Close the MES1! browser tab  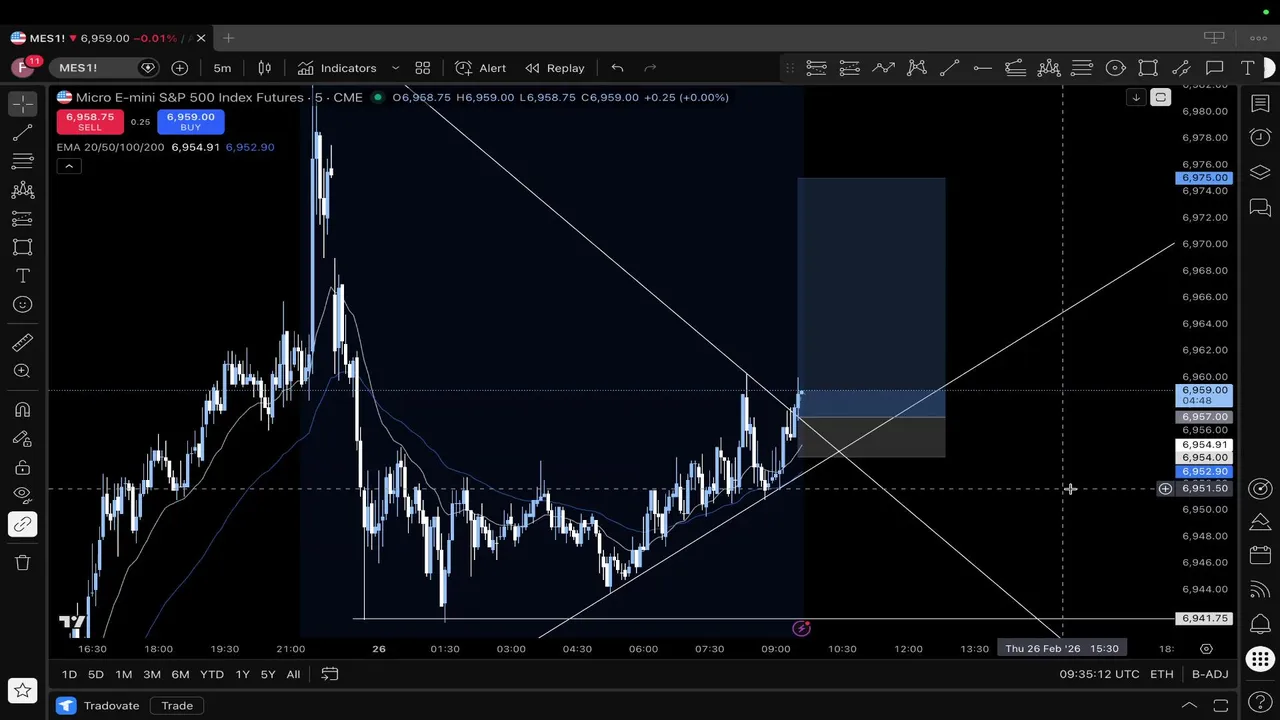[x=201, y=38]
